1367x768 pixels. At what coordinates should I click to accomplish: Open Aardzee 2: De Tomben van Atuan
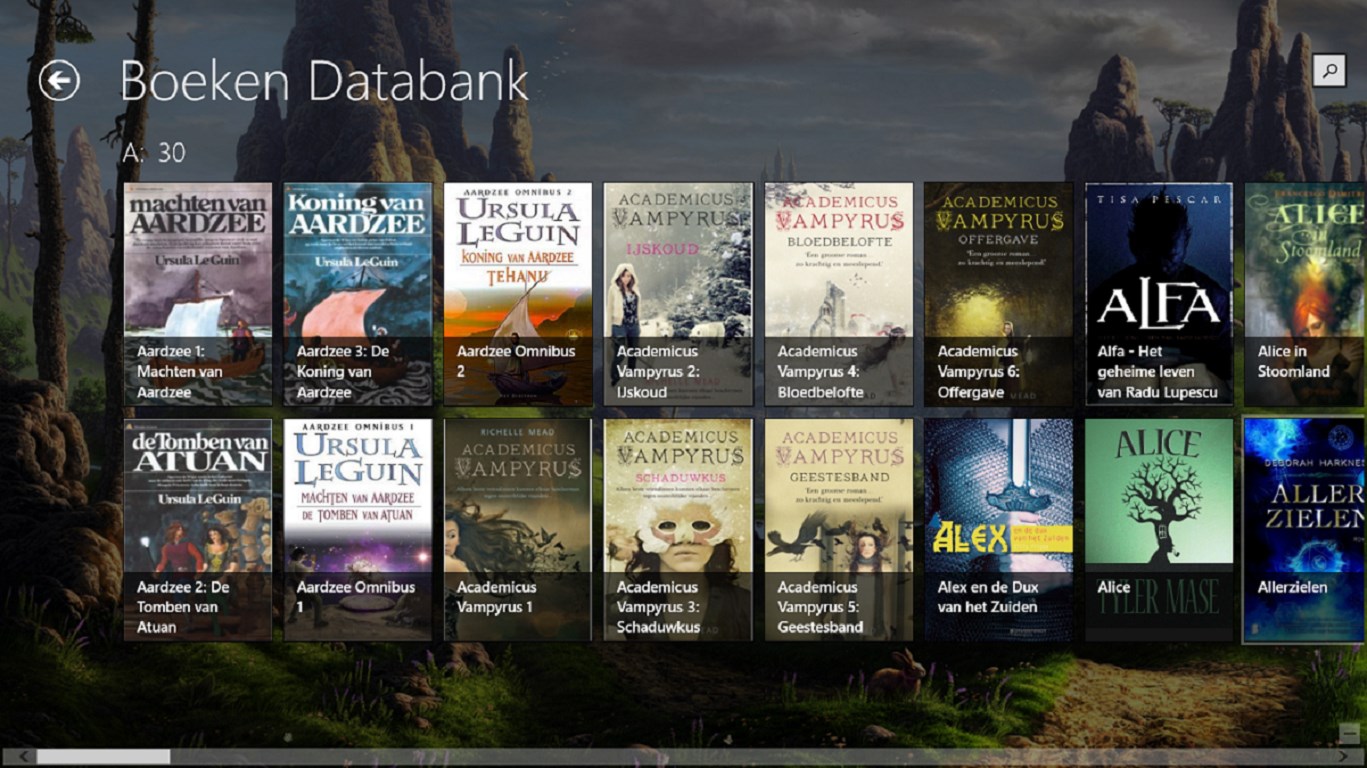pos(198,530)
